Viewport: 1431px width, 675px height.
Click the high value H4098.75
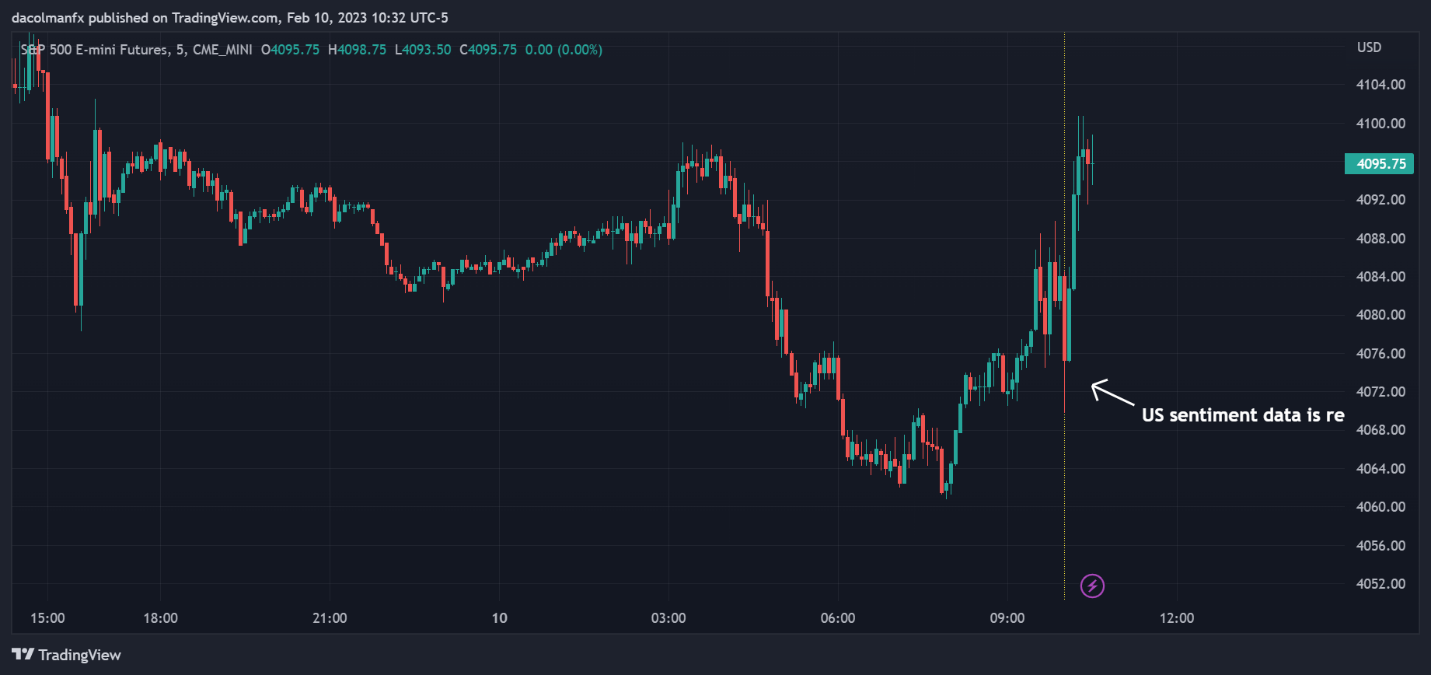point(359,49)
